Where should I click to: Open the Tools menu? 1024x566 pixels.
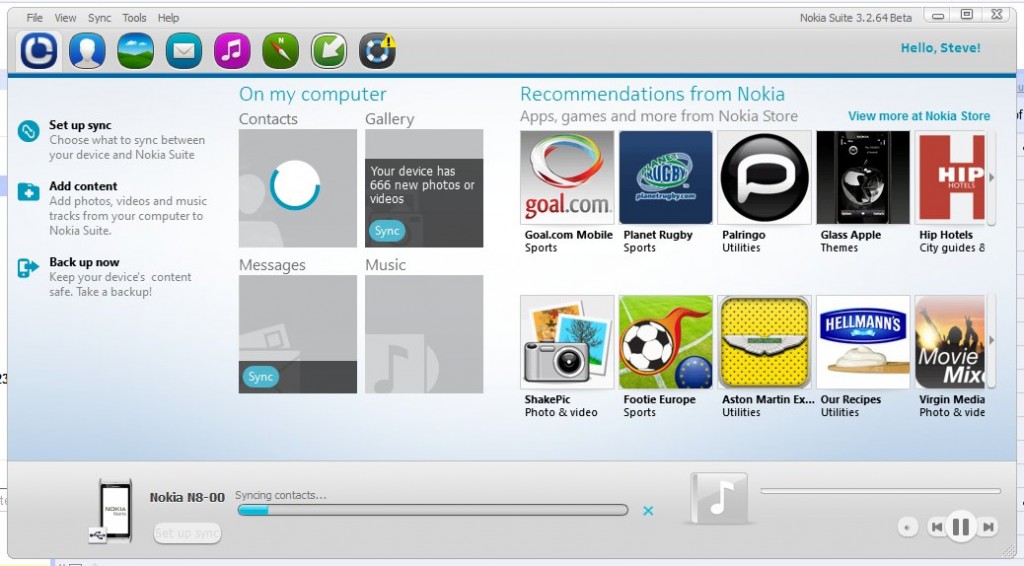pos(134,18)
